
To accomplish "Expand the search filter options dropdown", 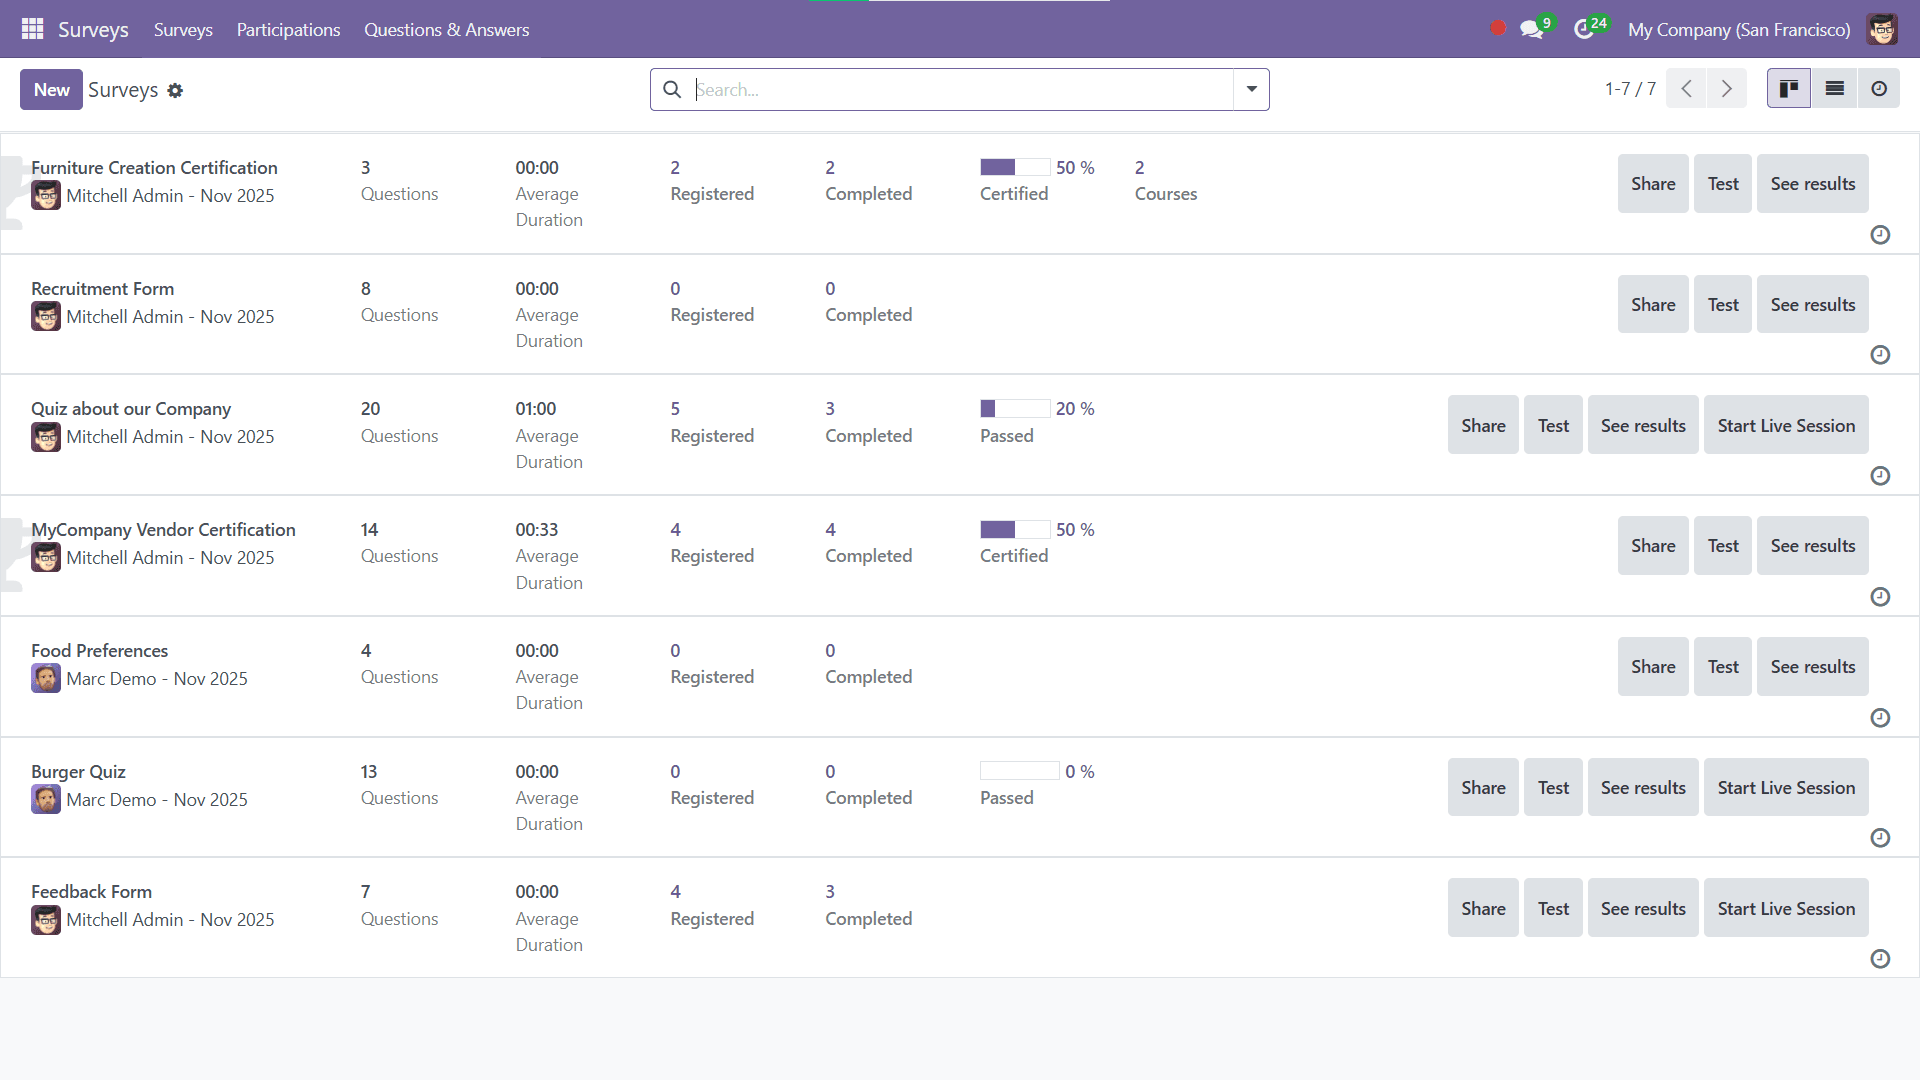I will [x=1250, y=89].
